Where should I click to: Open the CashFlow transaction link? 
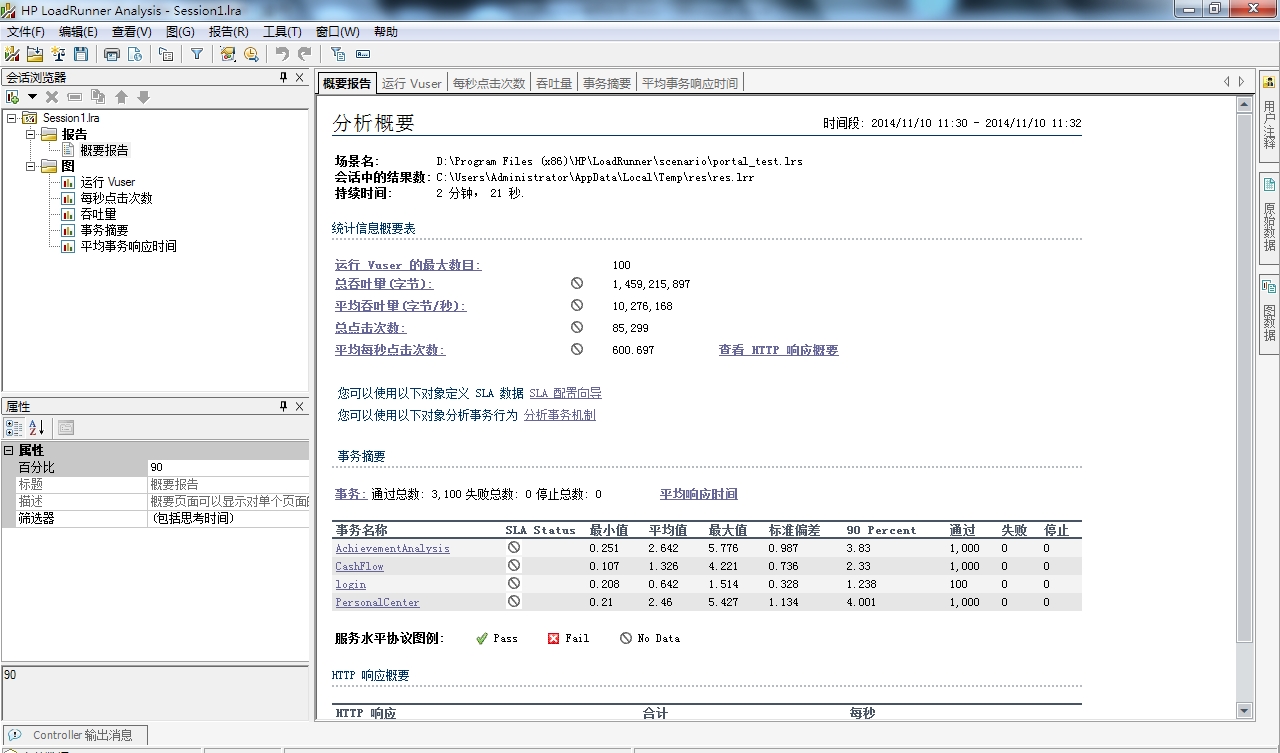click(359, 566)
